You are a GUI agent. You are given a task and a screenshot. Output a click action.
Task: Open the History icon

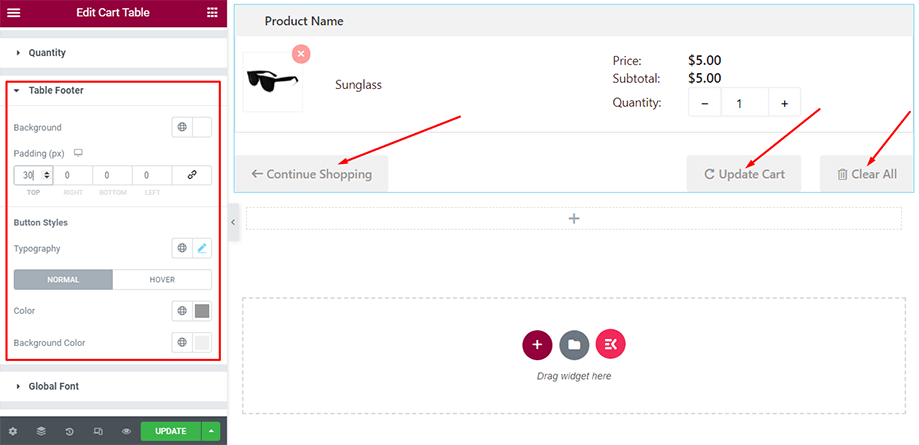pos(70,431)
